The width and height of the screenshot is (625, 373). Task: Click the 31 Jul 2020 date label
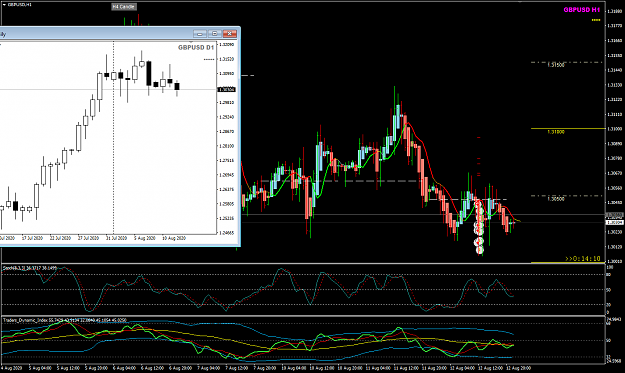(116, 238)
